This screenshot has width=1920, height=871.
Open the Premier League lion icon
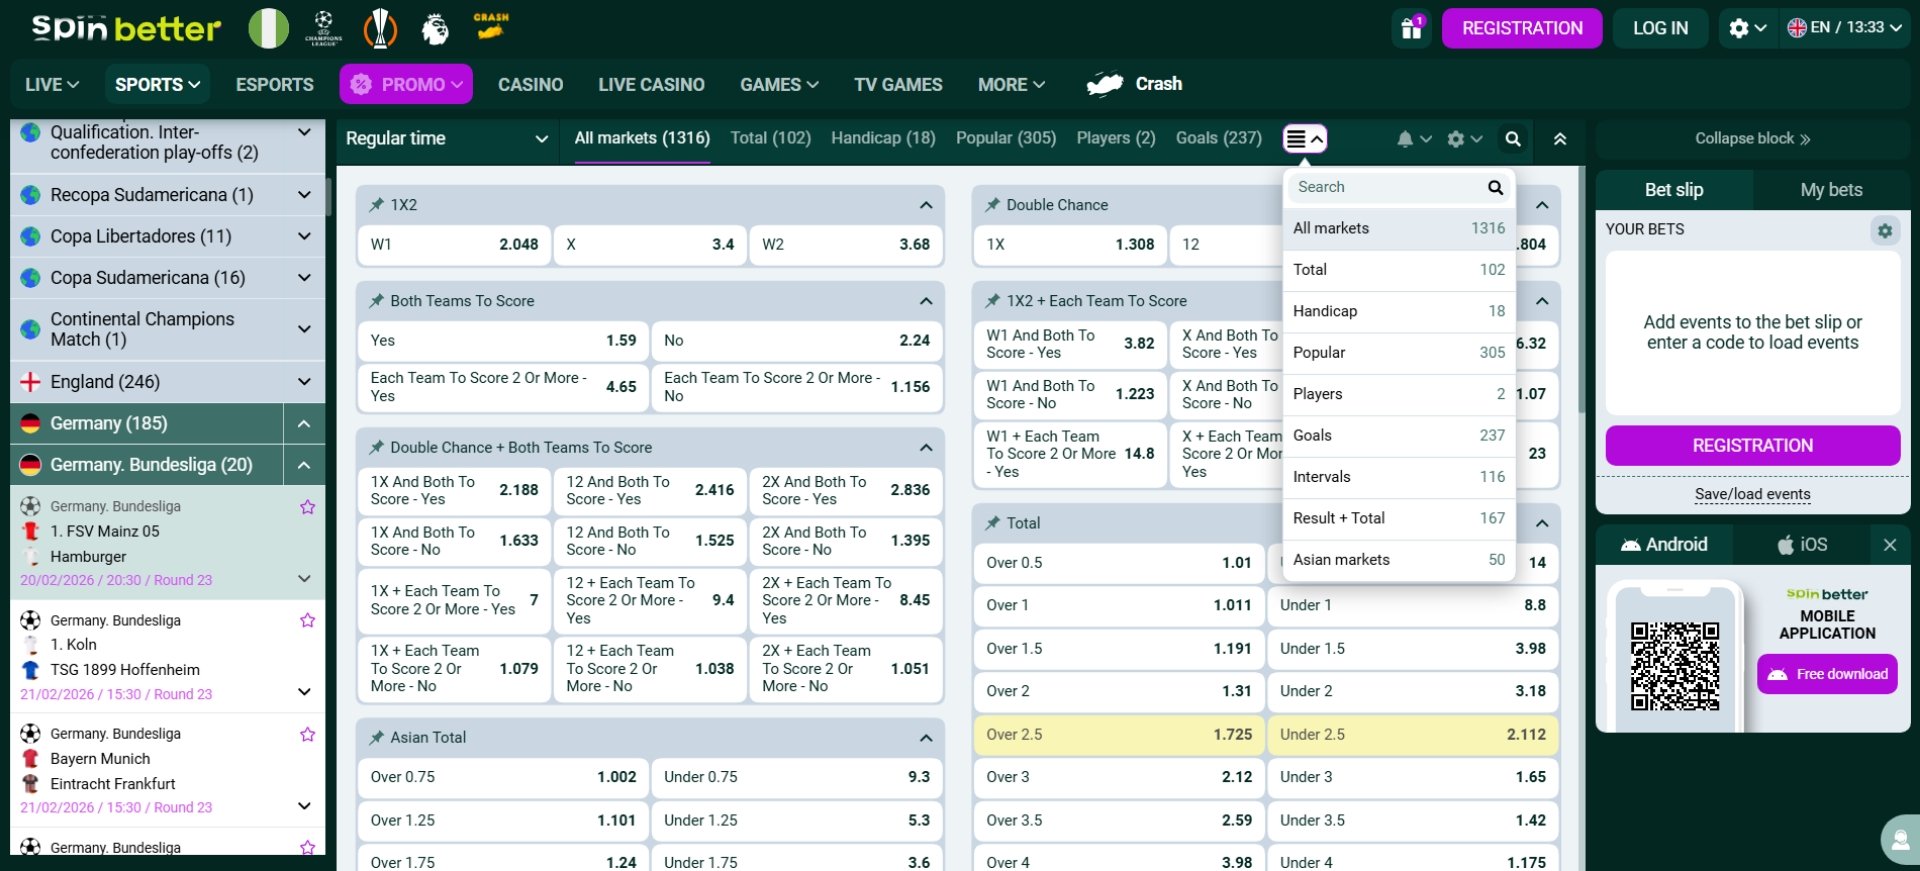click(x=435, y=28)
